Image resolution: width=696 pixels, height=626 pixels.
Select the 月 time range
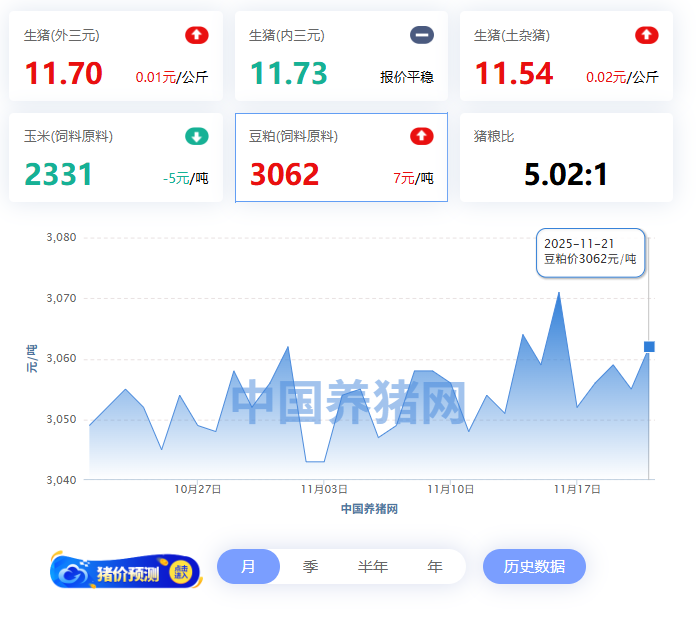point(248,566)
